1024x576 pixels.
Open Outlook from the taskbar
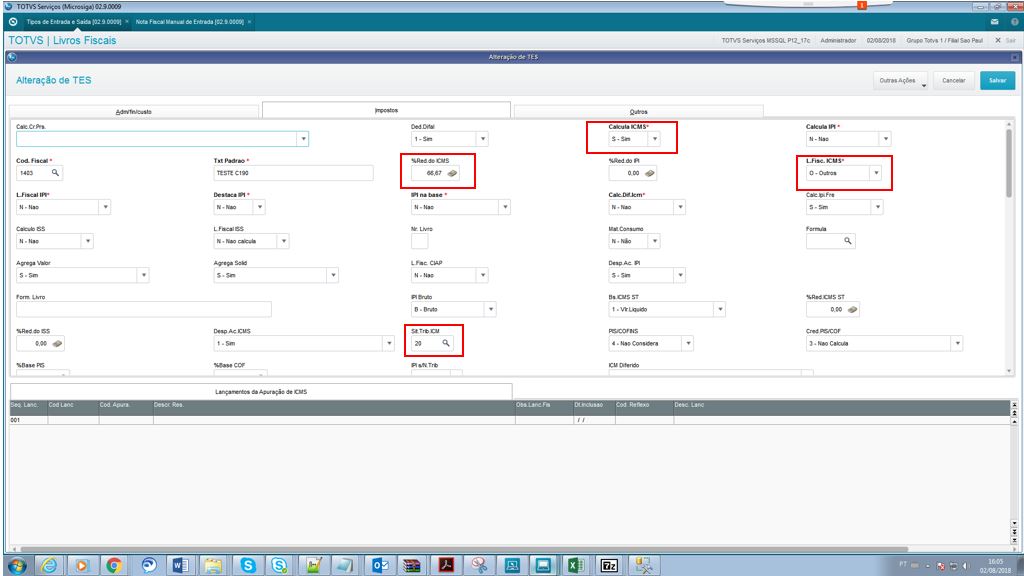379,565
